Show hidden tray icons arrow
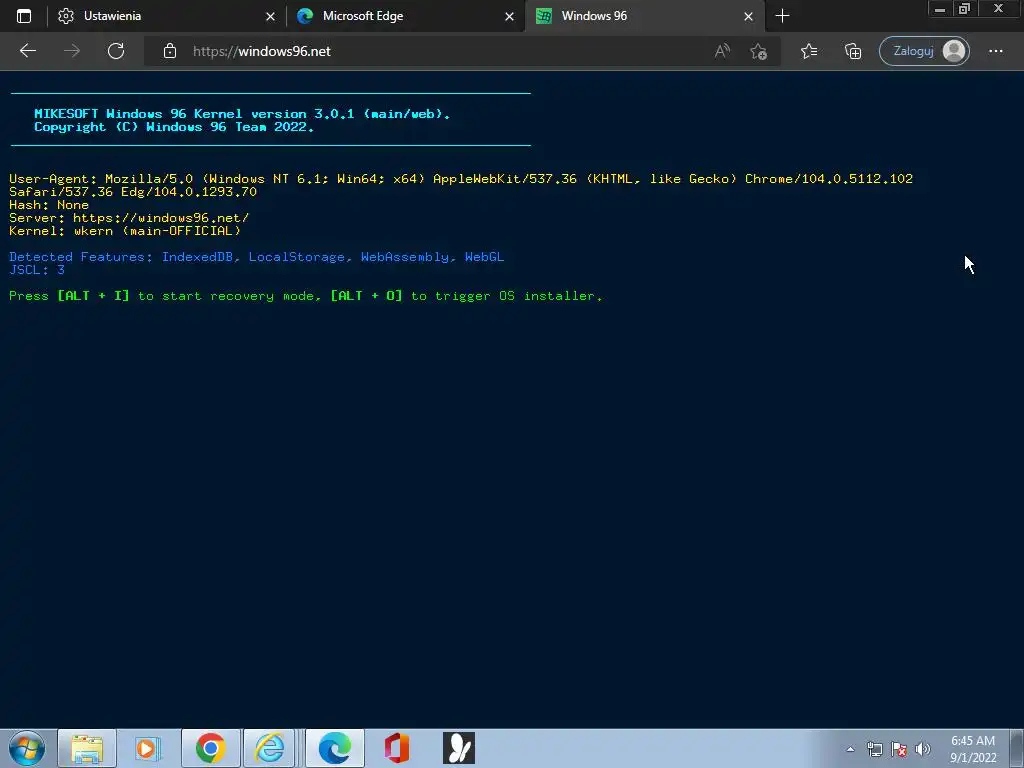Image resolution: width=1024 pixels, height=768 pixels. click(x=850, y=749)
